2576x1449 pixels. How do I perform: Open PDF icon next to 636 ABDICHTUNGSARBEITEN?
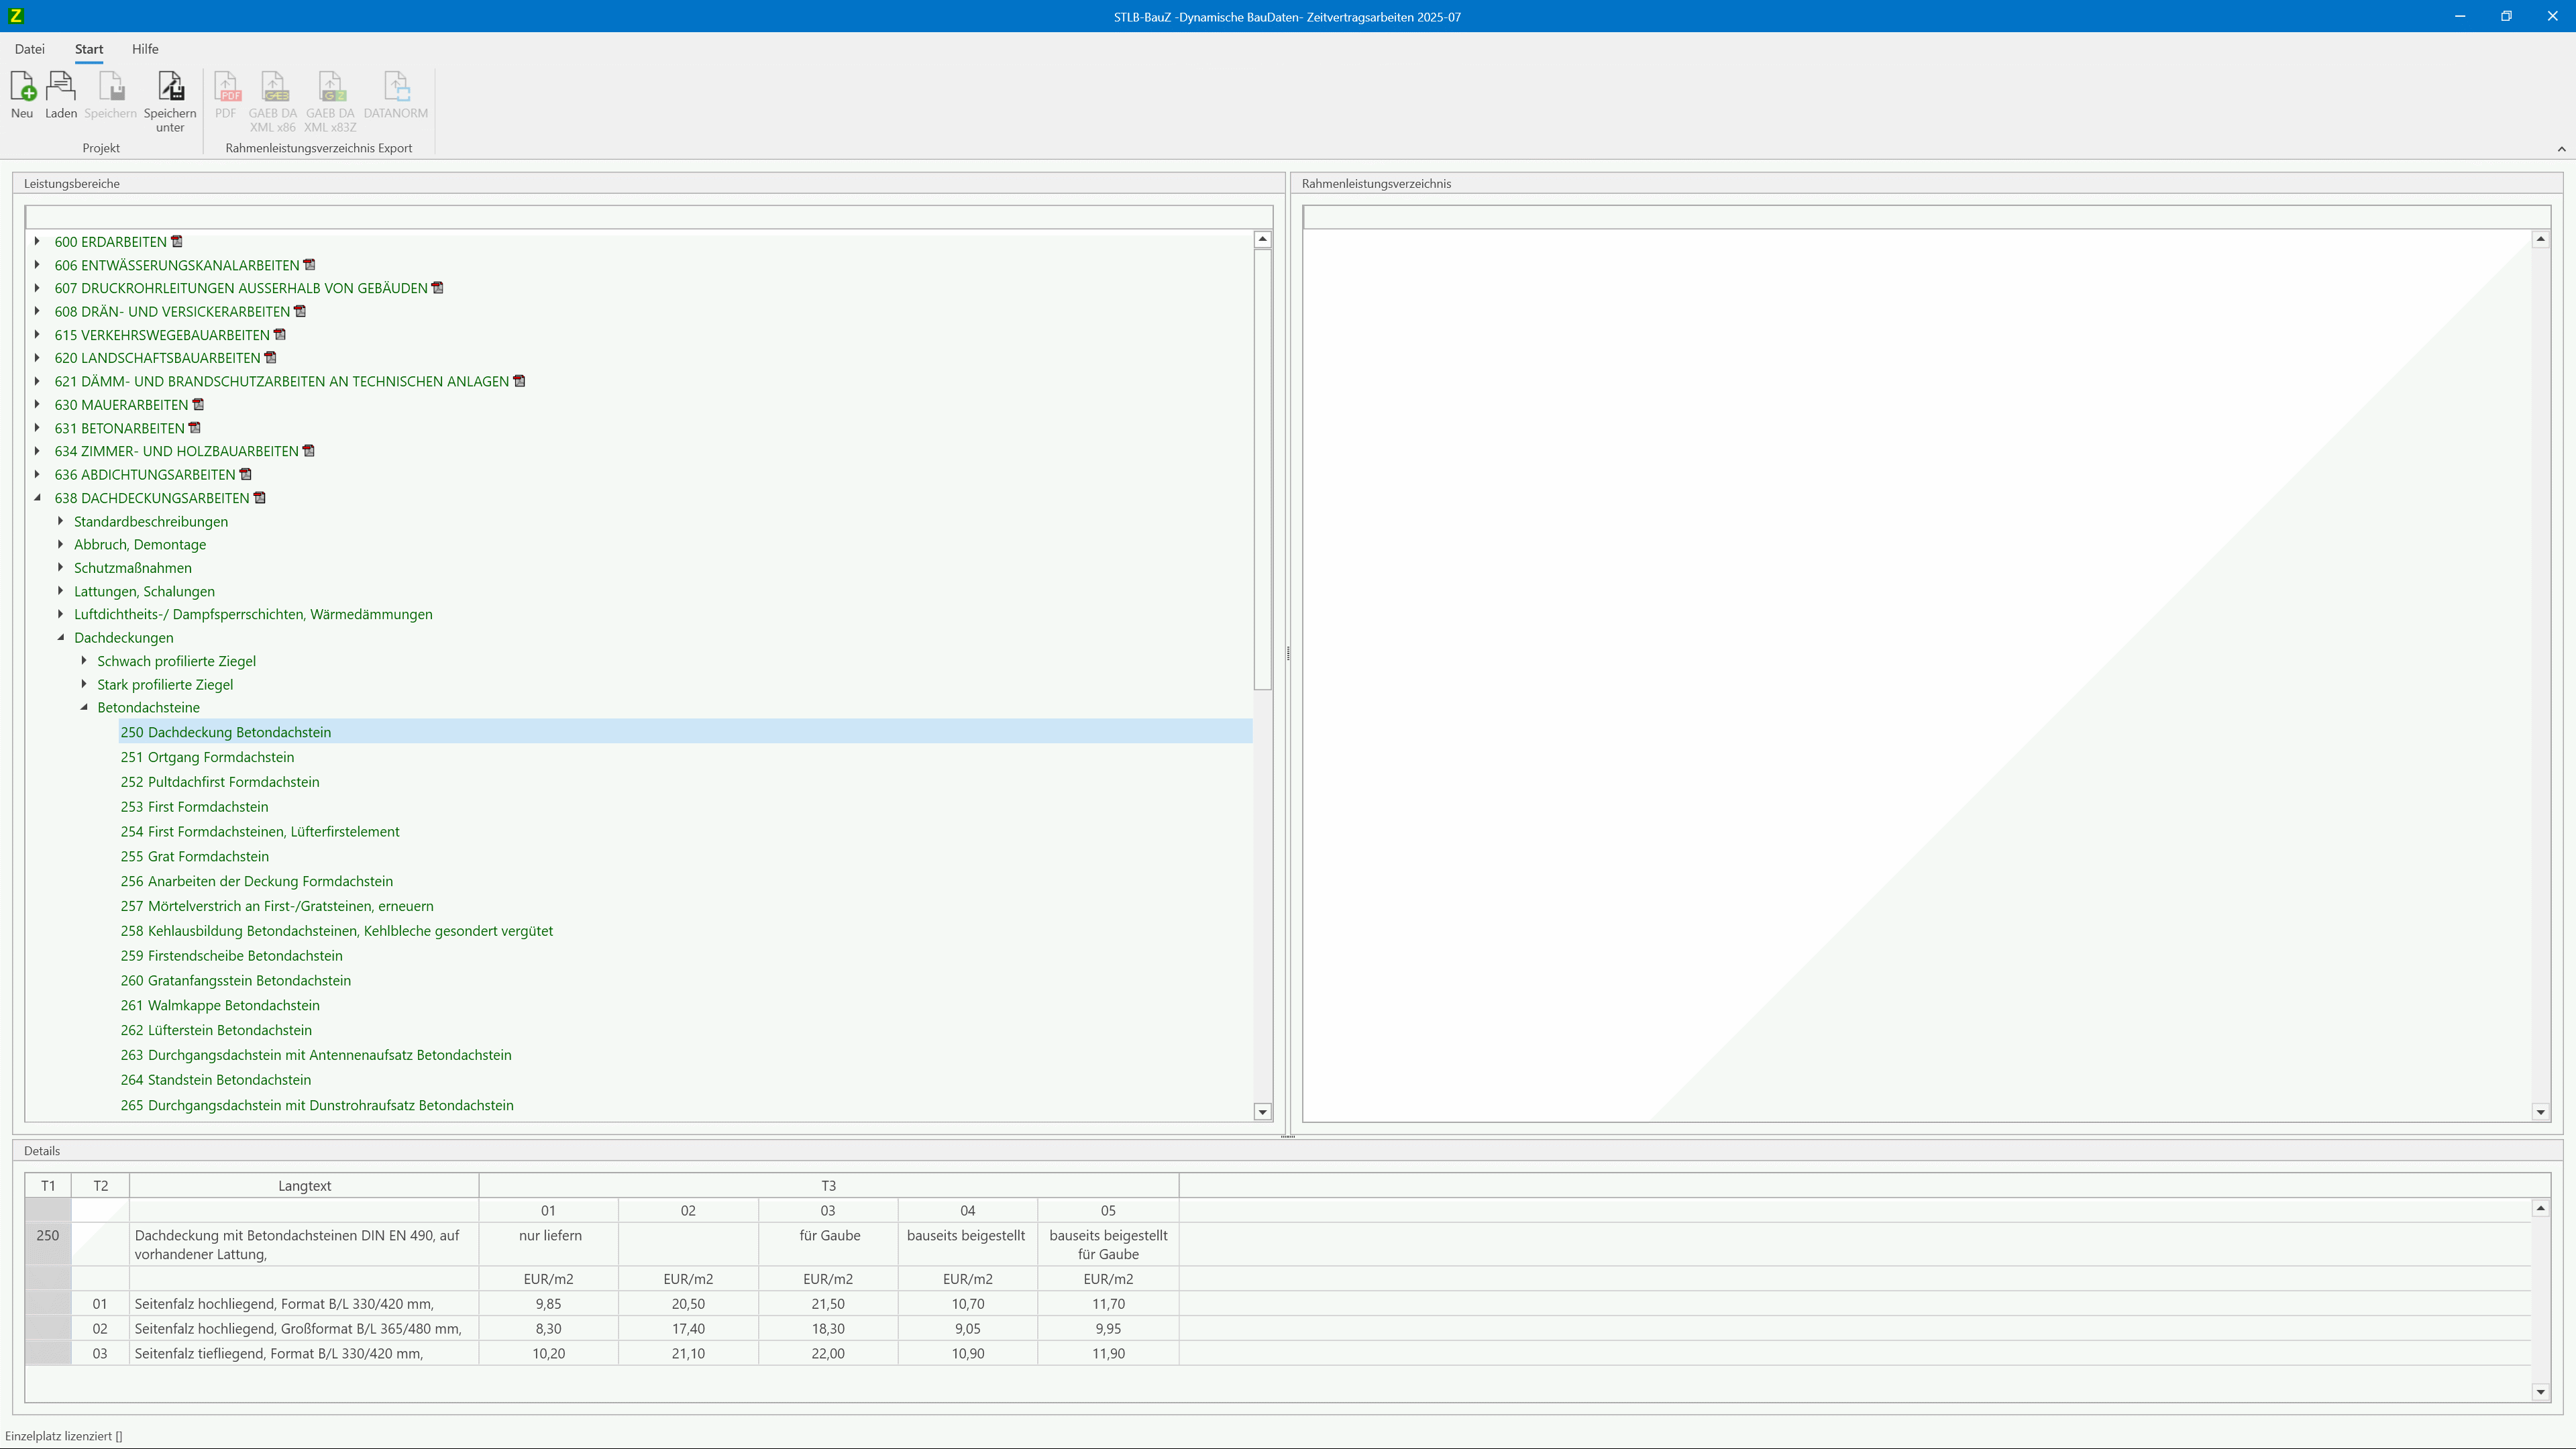click(246, 475)
